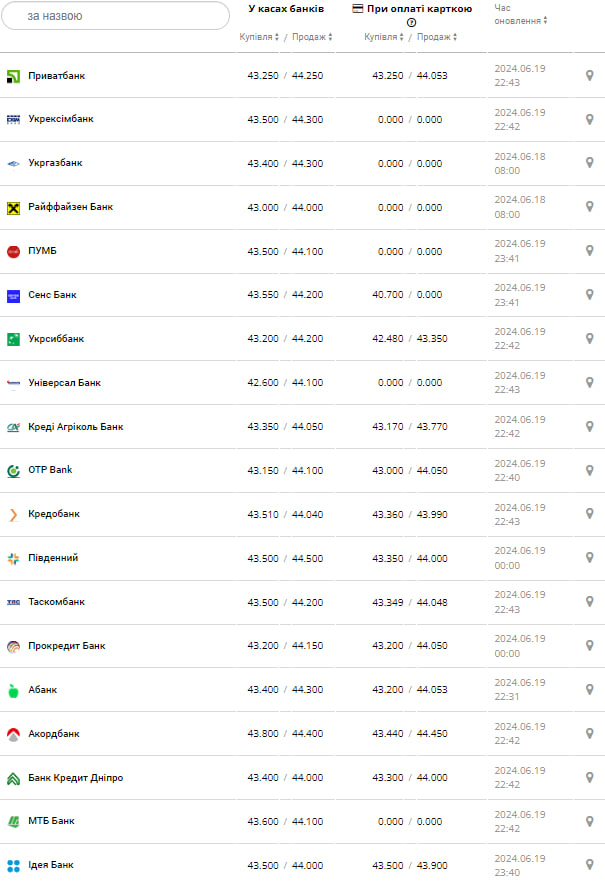605x884 pixels.
Task: Click the Абанк green apple logo
Action: pyautogui.click(x=13, y=690)
